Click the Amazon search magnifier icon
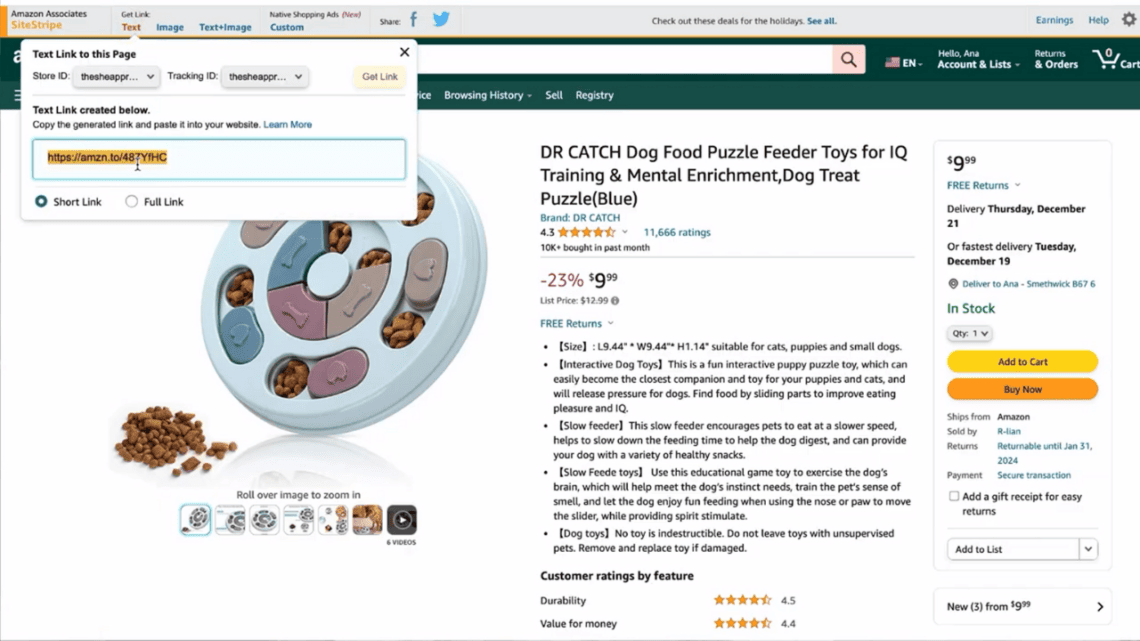 [847, 59]
